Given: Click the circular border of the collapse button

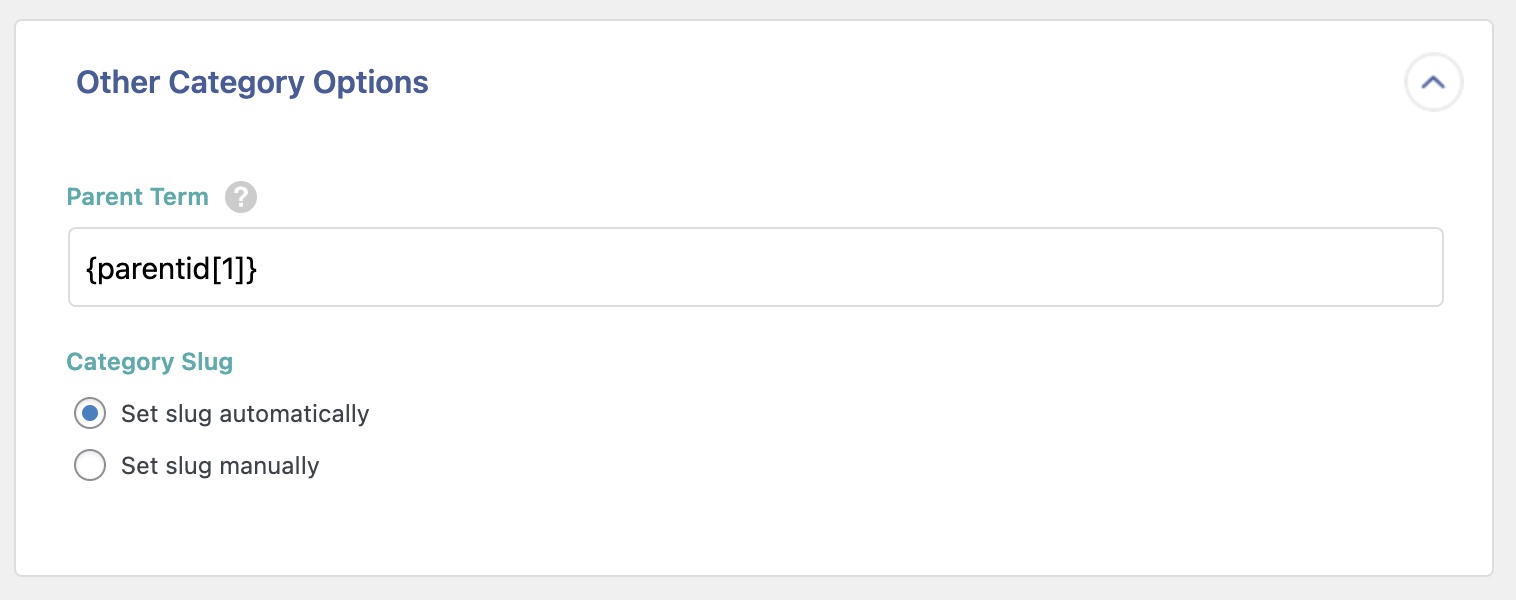Looking at the screenshot, I should click(1410, 70).
